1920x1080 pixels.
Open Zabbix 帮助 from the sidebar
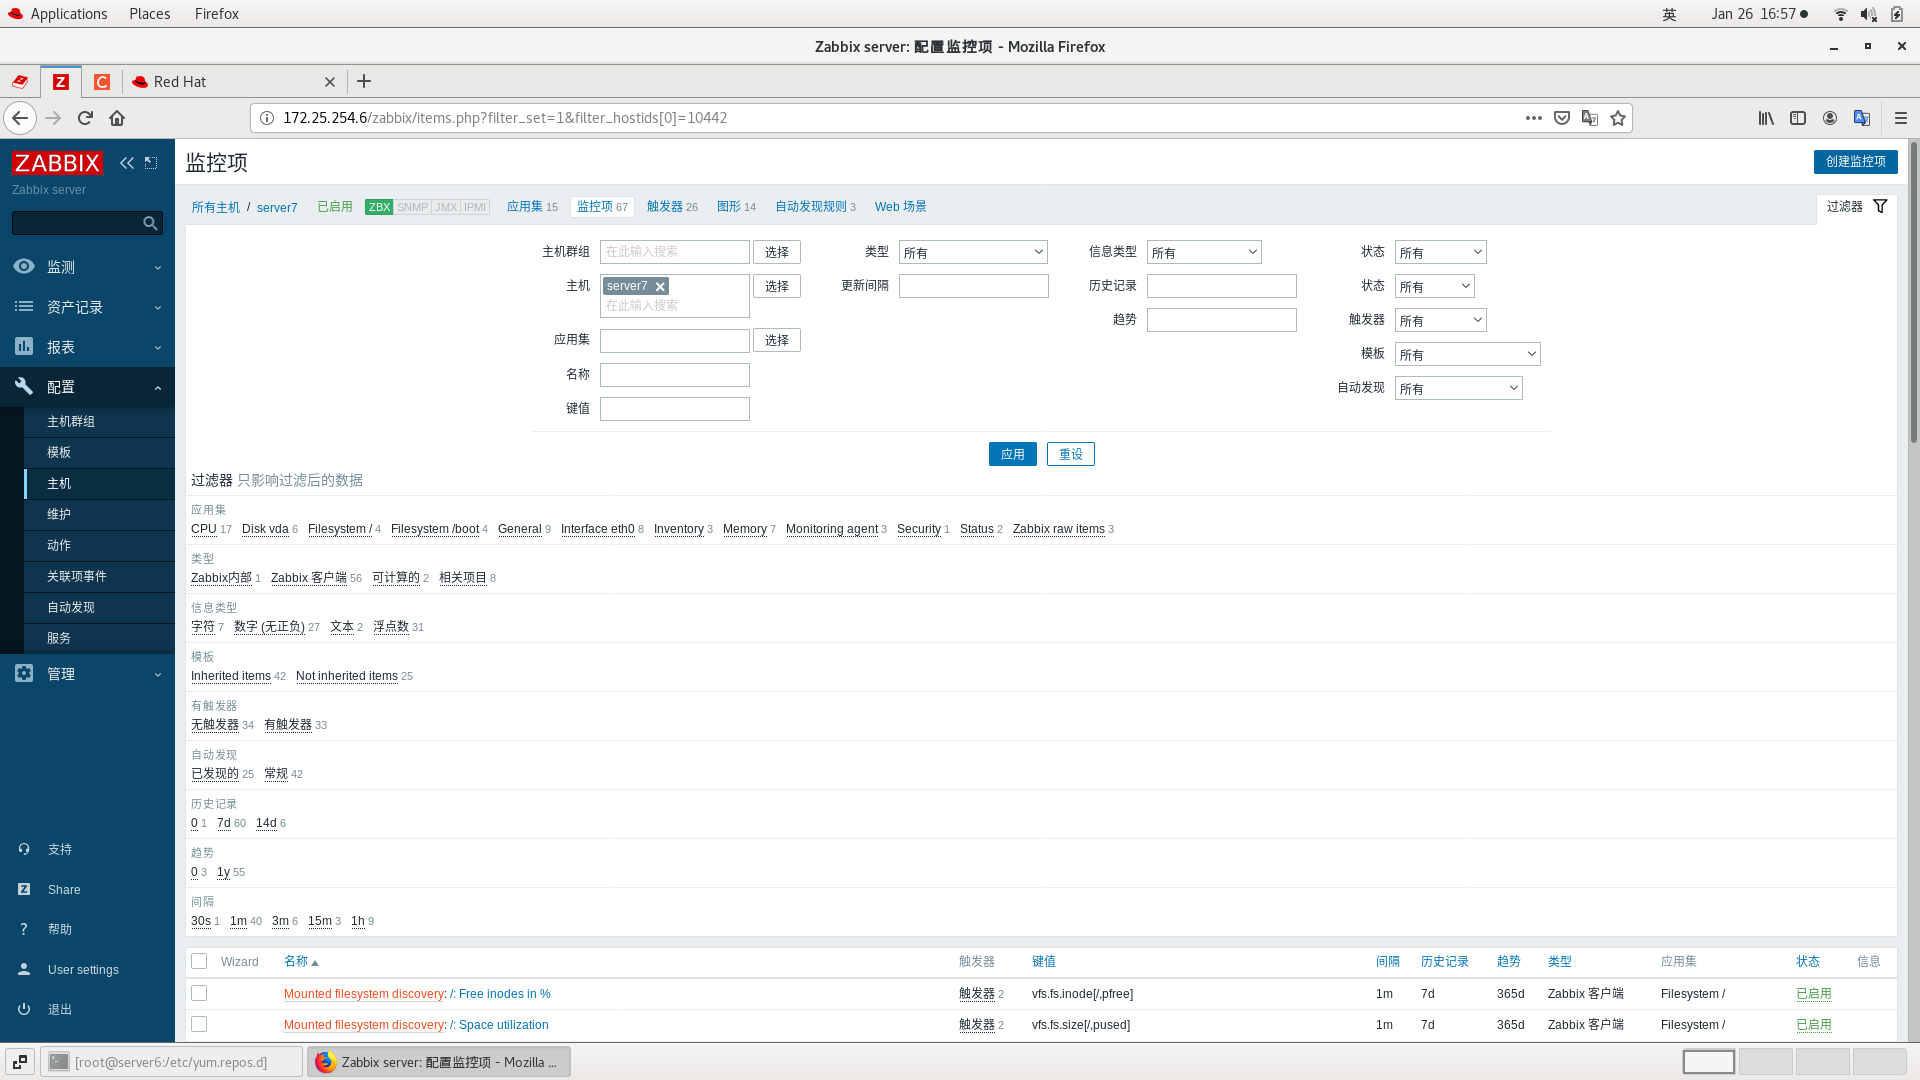coord(24,929)
